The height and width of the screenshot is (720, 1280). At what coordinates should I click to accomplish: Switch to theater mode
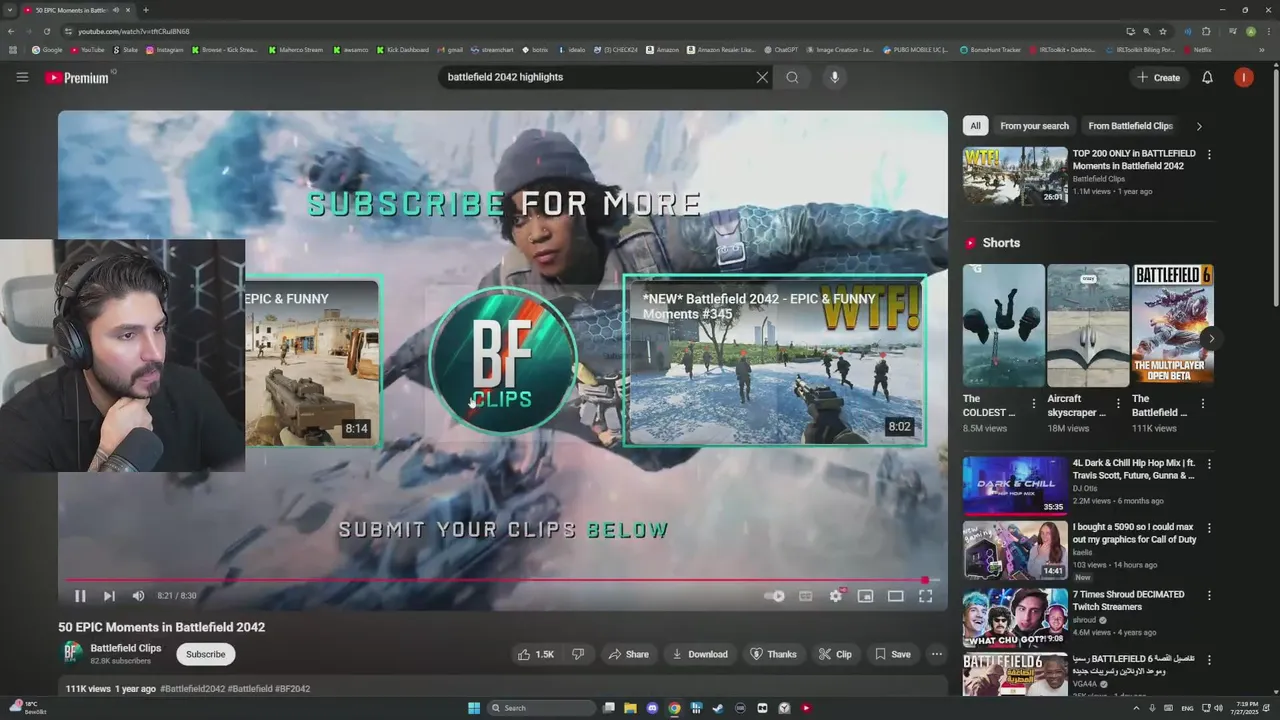tap(896, 596)
